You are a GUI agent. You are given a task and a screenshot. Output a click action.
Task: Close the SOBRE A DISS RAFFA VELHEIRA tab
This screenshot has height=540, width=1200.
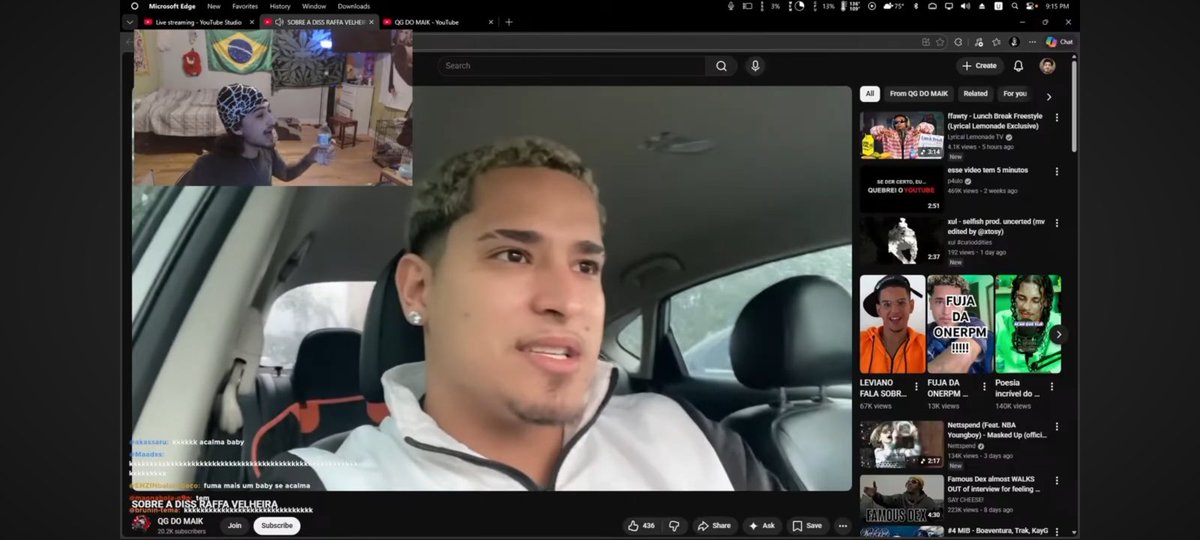371,21
